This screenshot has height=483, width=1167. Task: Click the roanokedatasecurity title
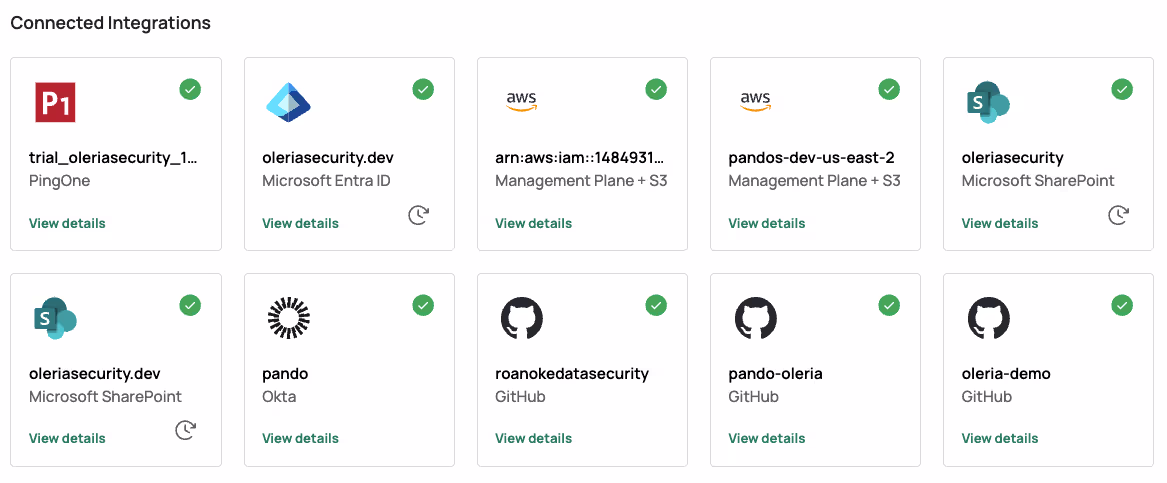tap(572, 374)
